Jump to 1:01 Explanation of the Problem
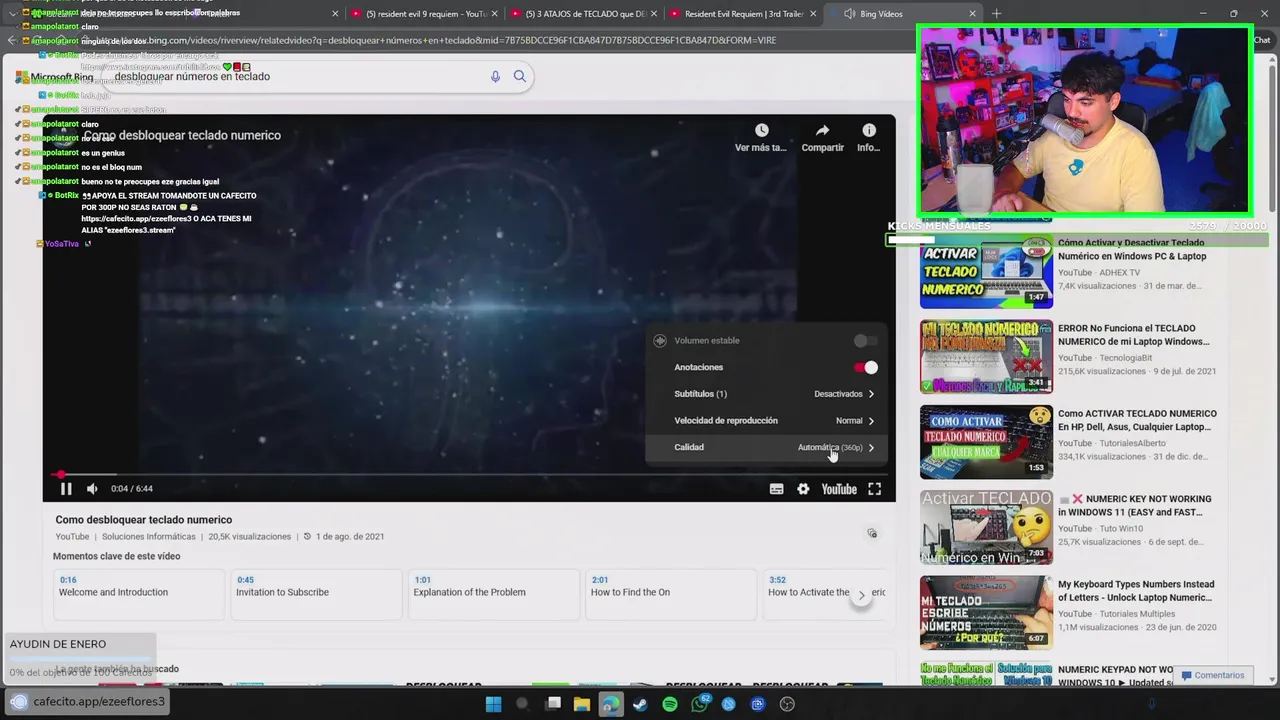 coord(493,594)
